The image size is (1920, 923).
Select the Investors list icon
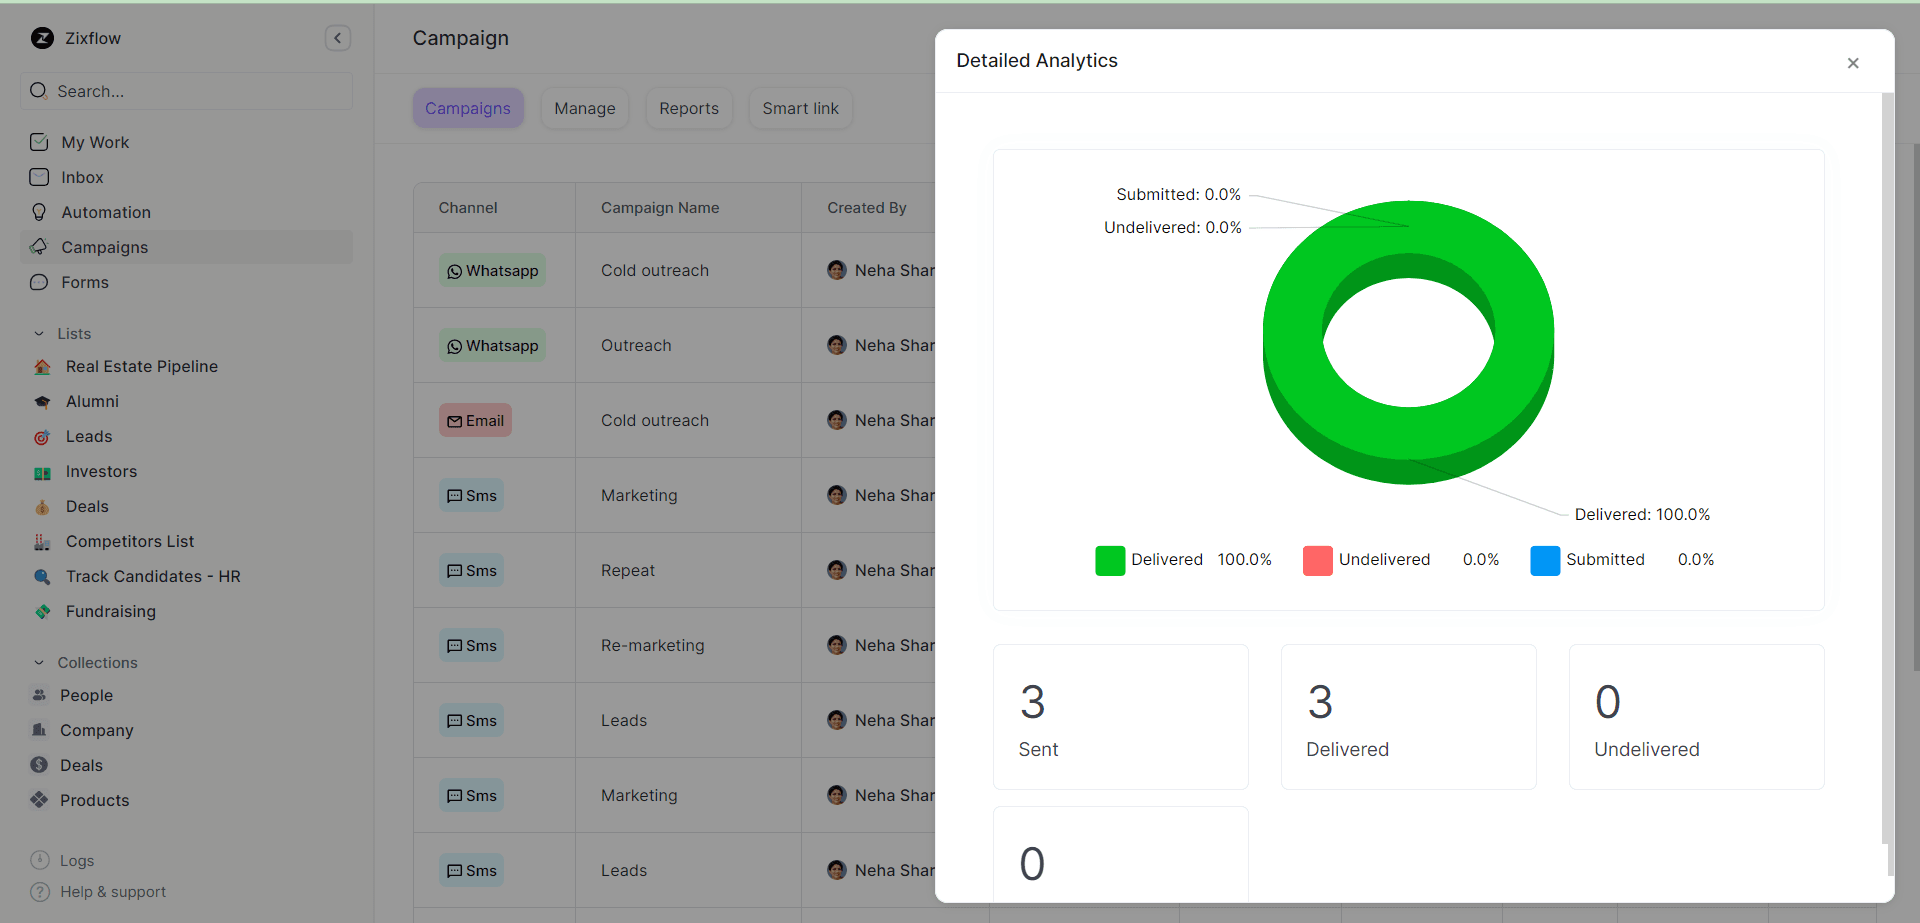pyautogui.click(x=42, y=471)
